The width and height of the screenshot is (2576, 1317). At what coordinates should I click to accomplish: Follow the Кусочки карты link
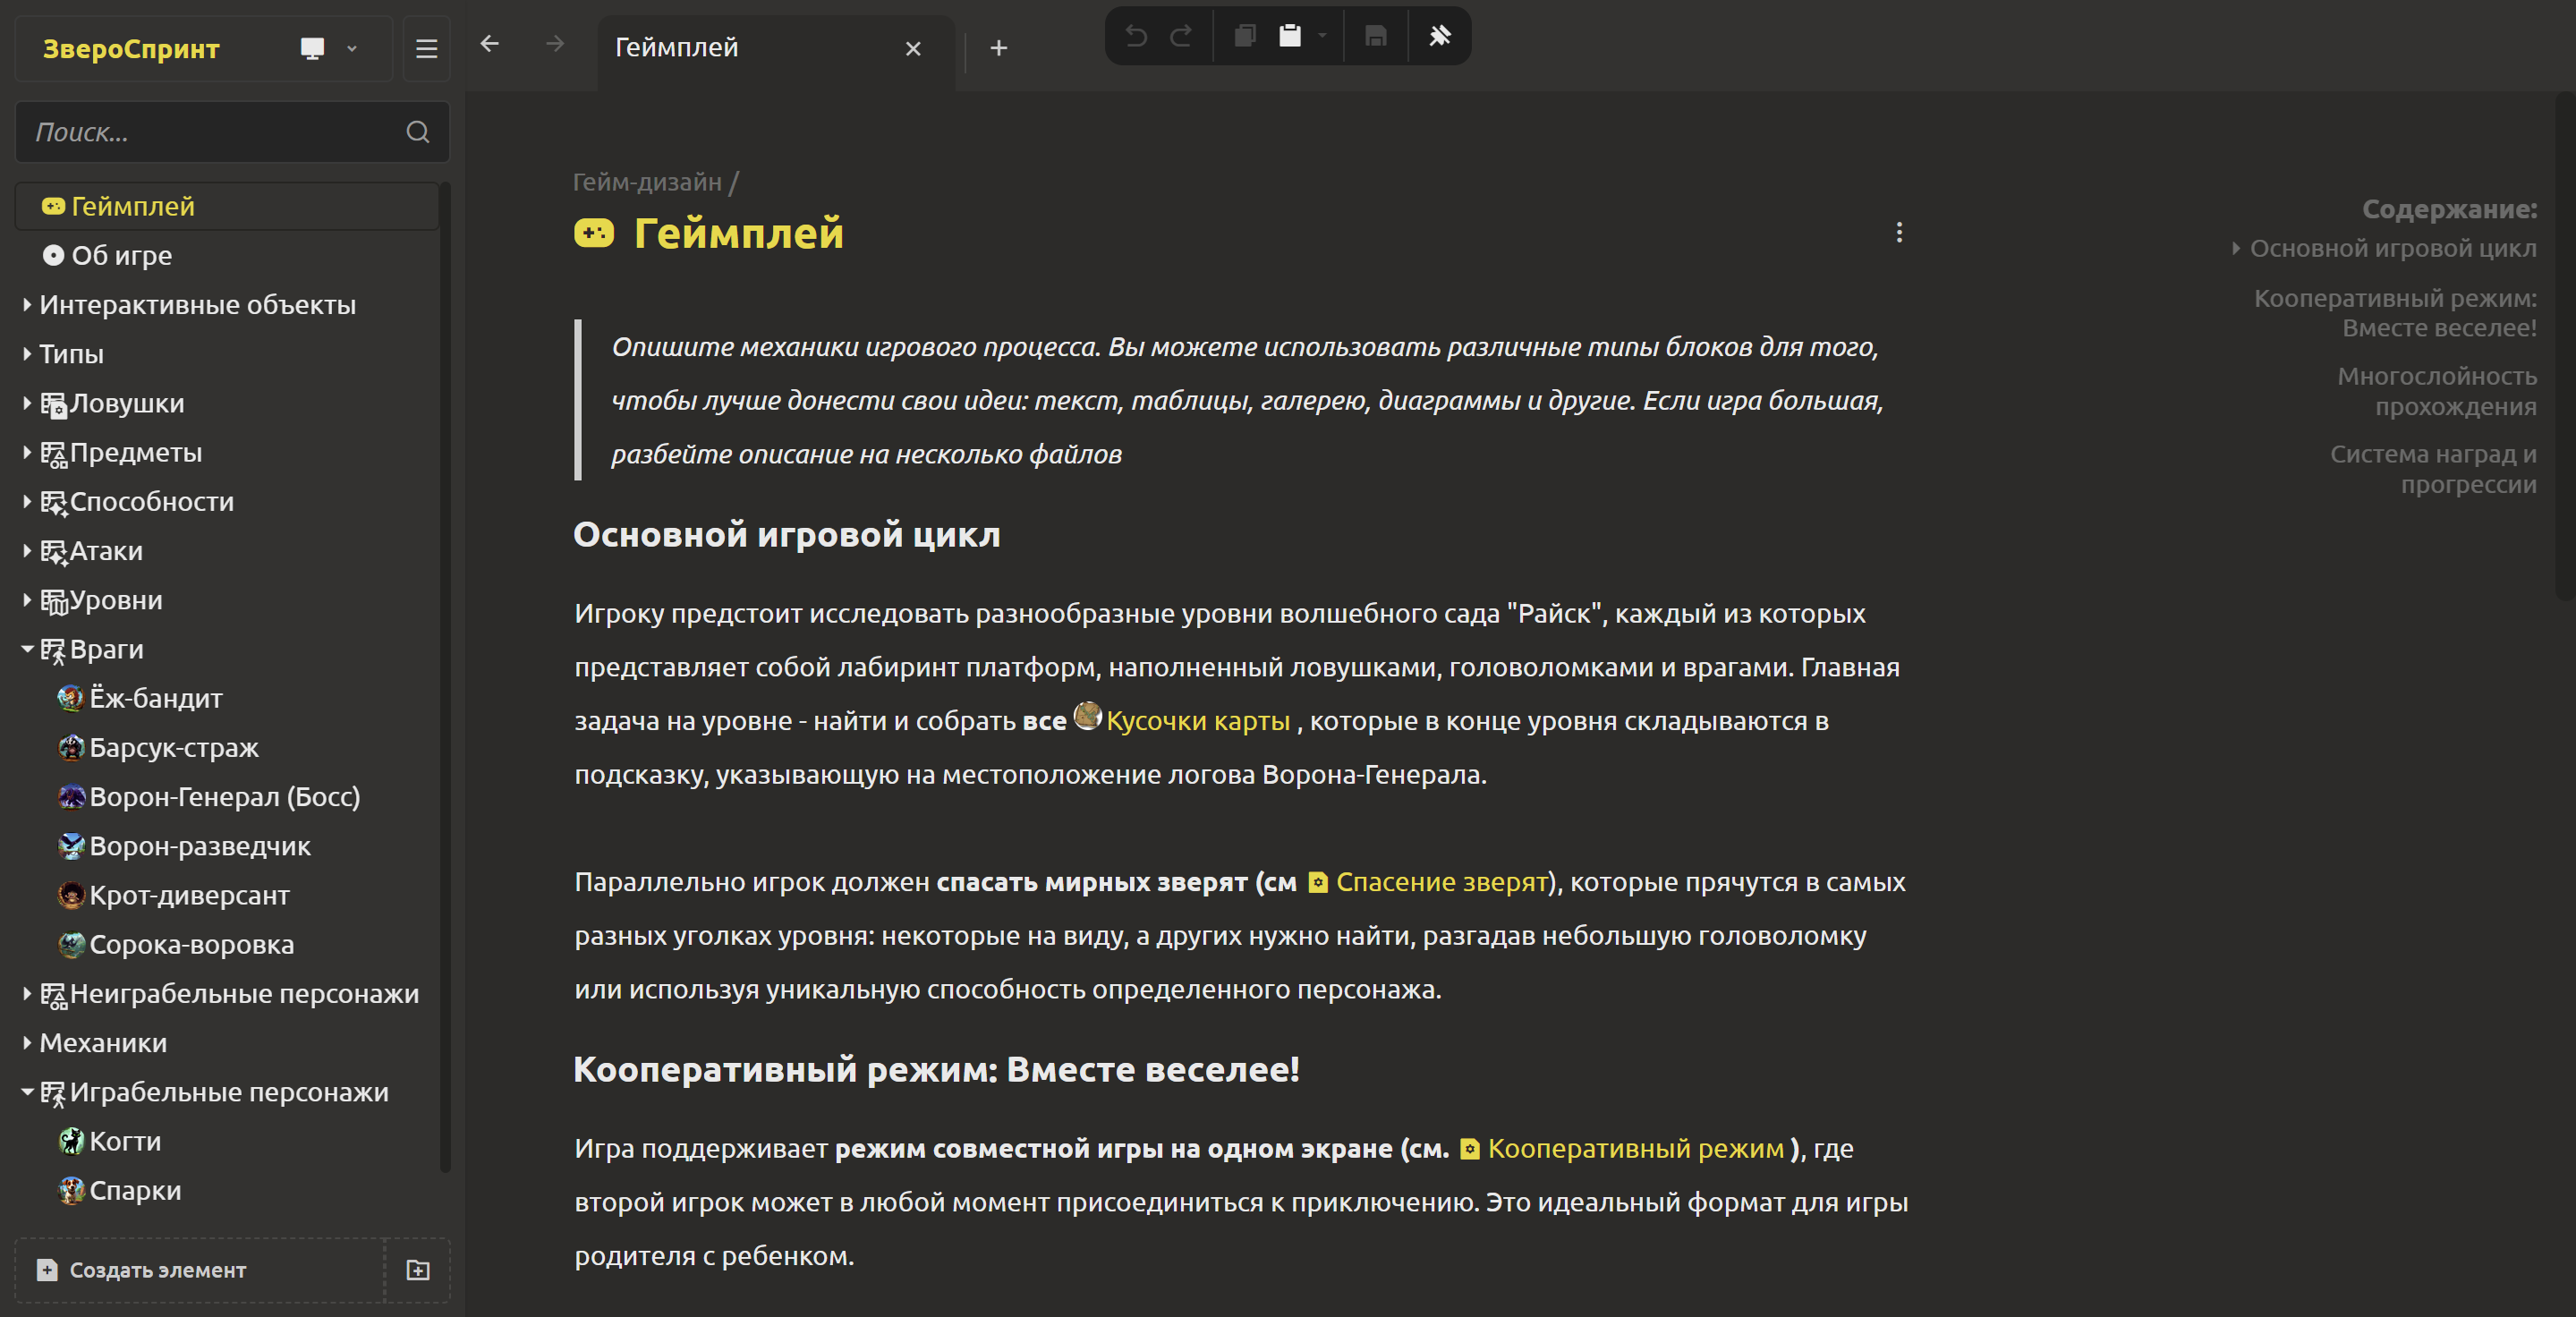[x=1197, y=721]
